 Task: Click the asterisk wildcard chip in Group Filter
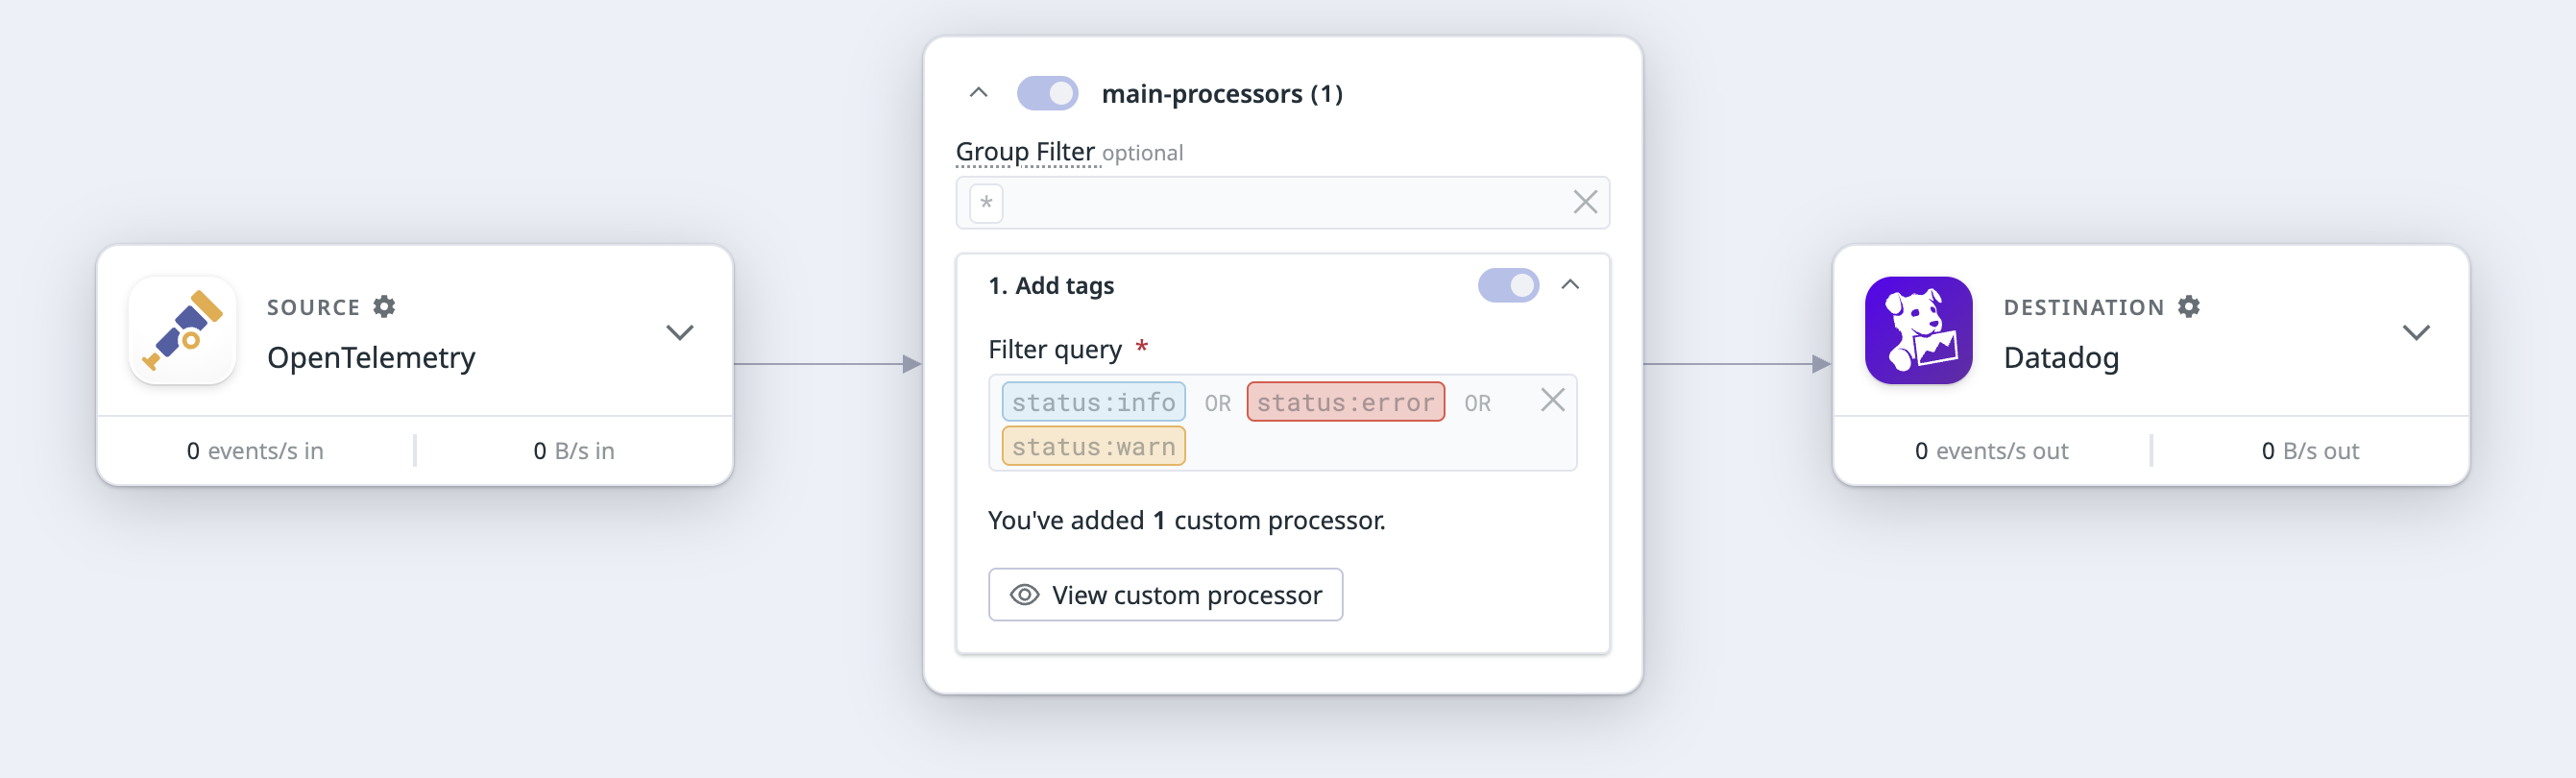click(x=986, y=203)
